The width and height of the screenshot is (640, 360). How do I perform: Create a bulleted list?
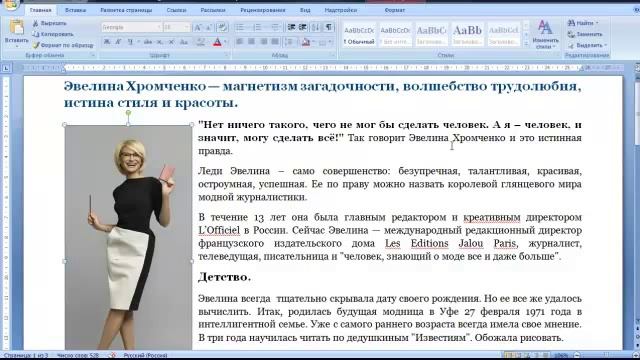point(240,27)
